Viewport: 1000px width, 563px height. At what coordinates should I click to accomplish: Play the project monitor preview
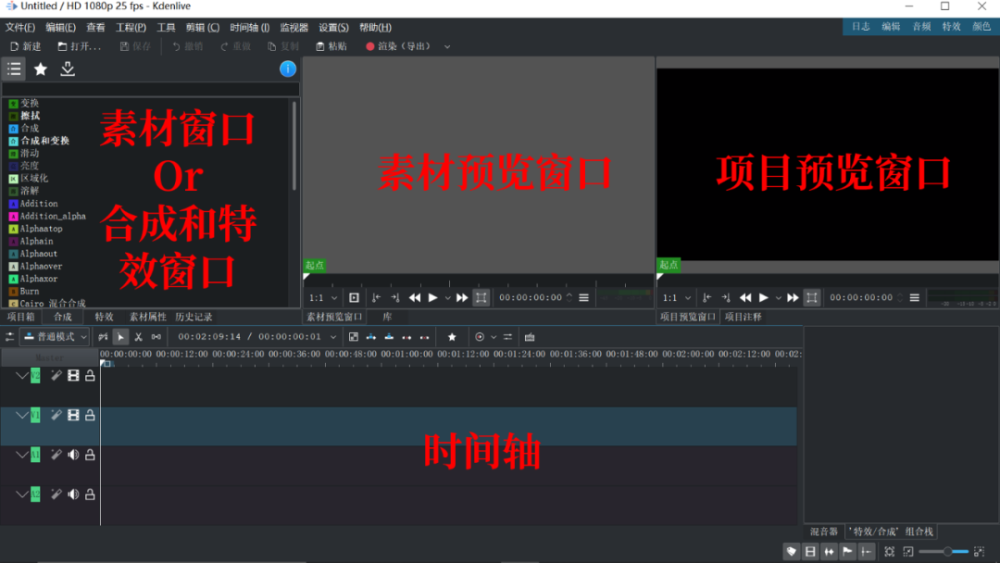763,298
